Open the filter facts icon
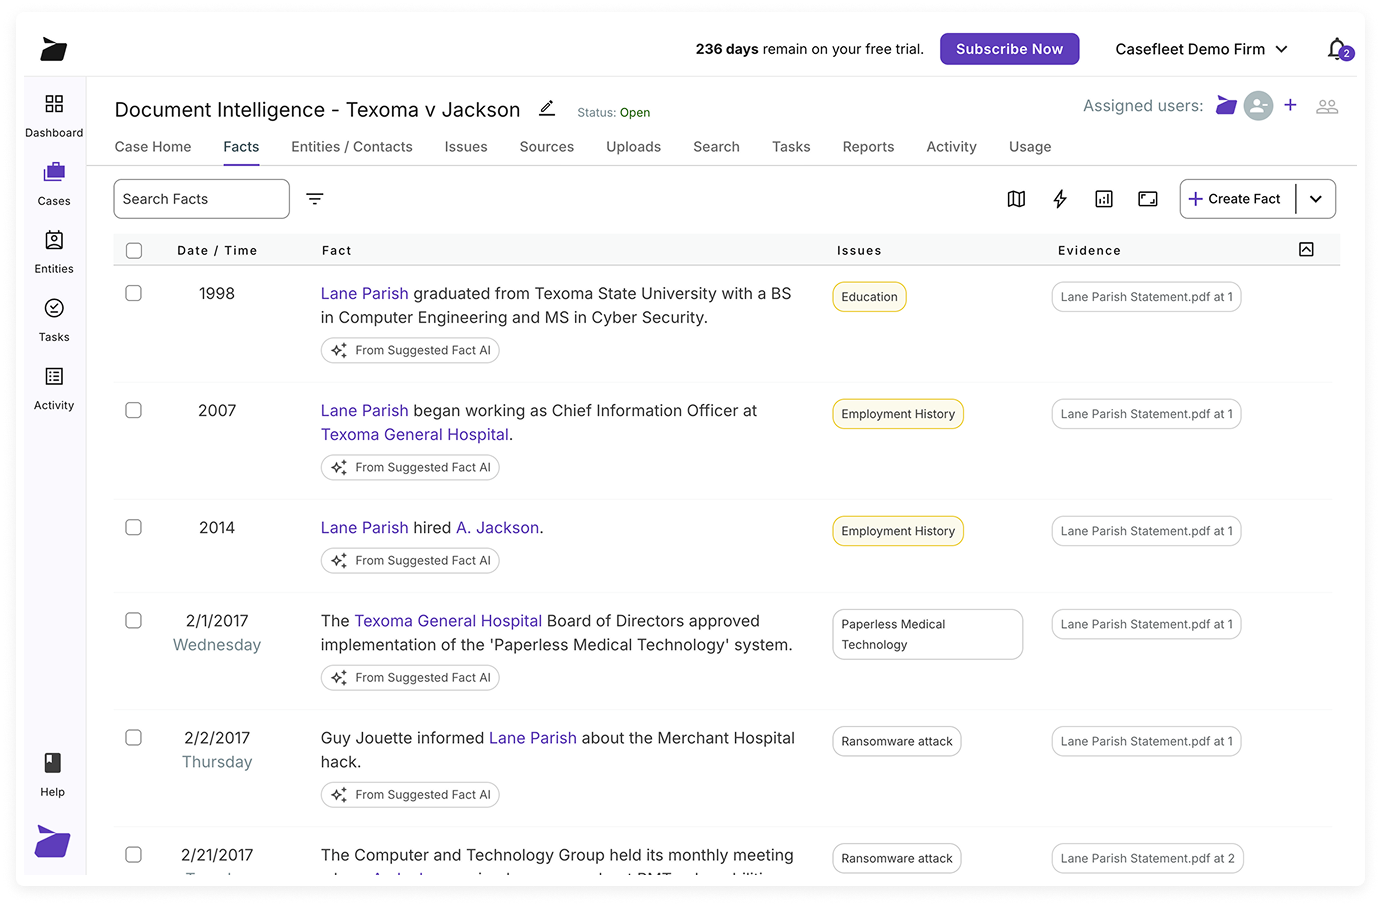1381x906 pixels. pyautogui.click(x=315, y=199)
